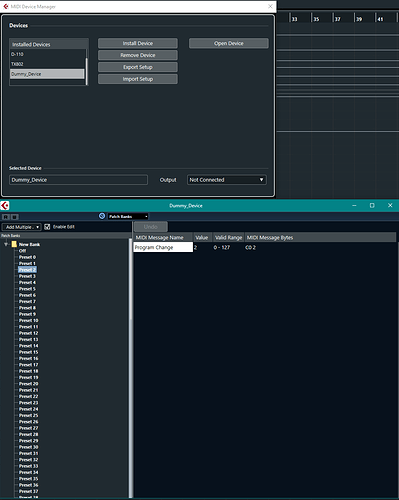This screenshot has width=399, height=500.
Task: Click the Patch Banks panel header
Action: [65, 236]
